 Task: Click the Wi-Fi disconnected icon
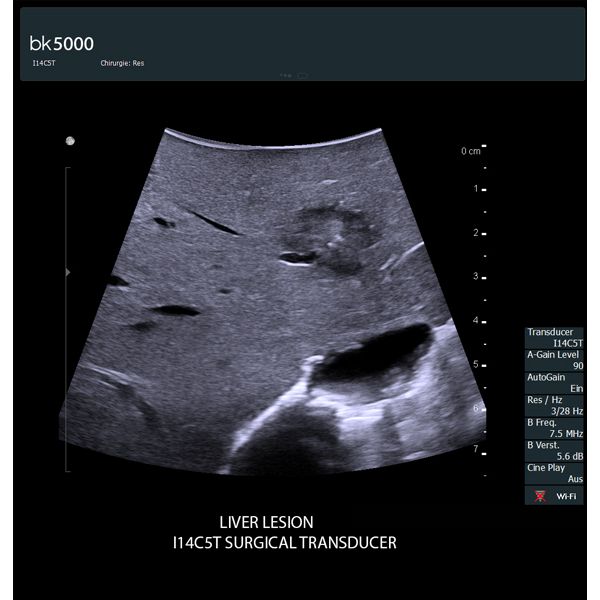[540, 496]
